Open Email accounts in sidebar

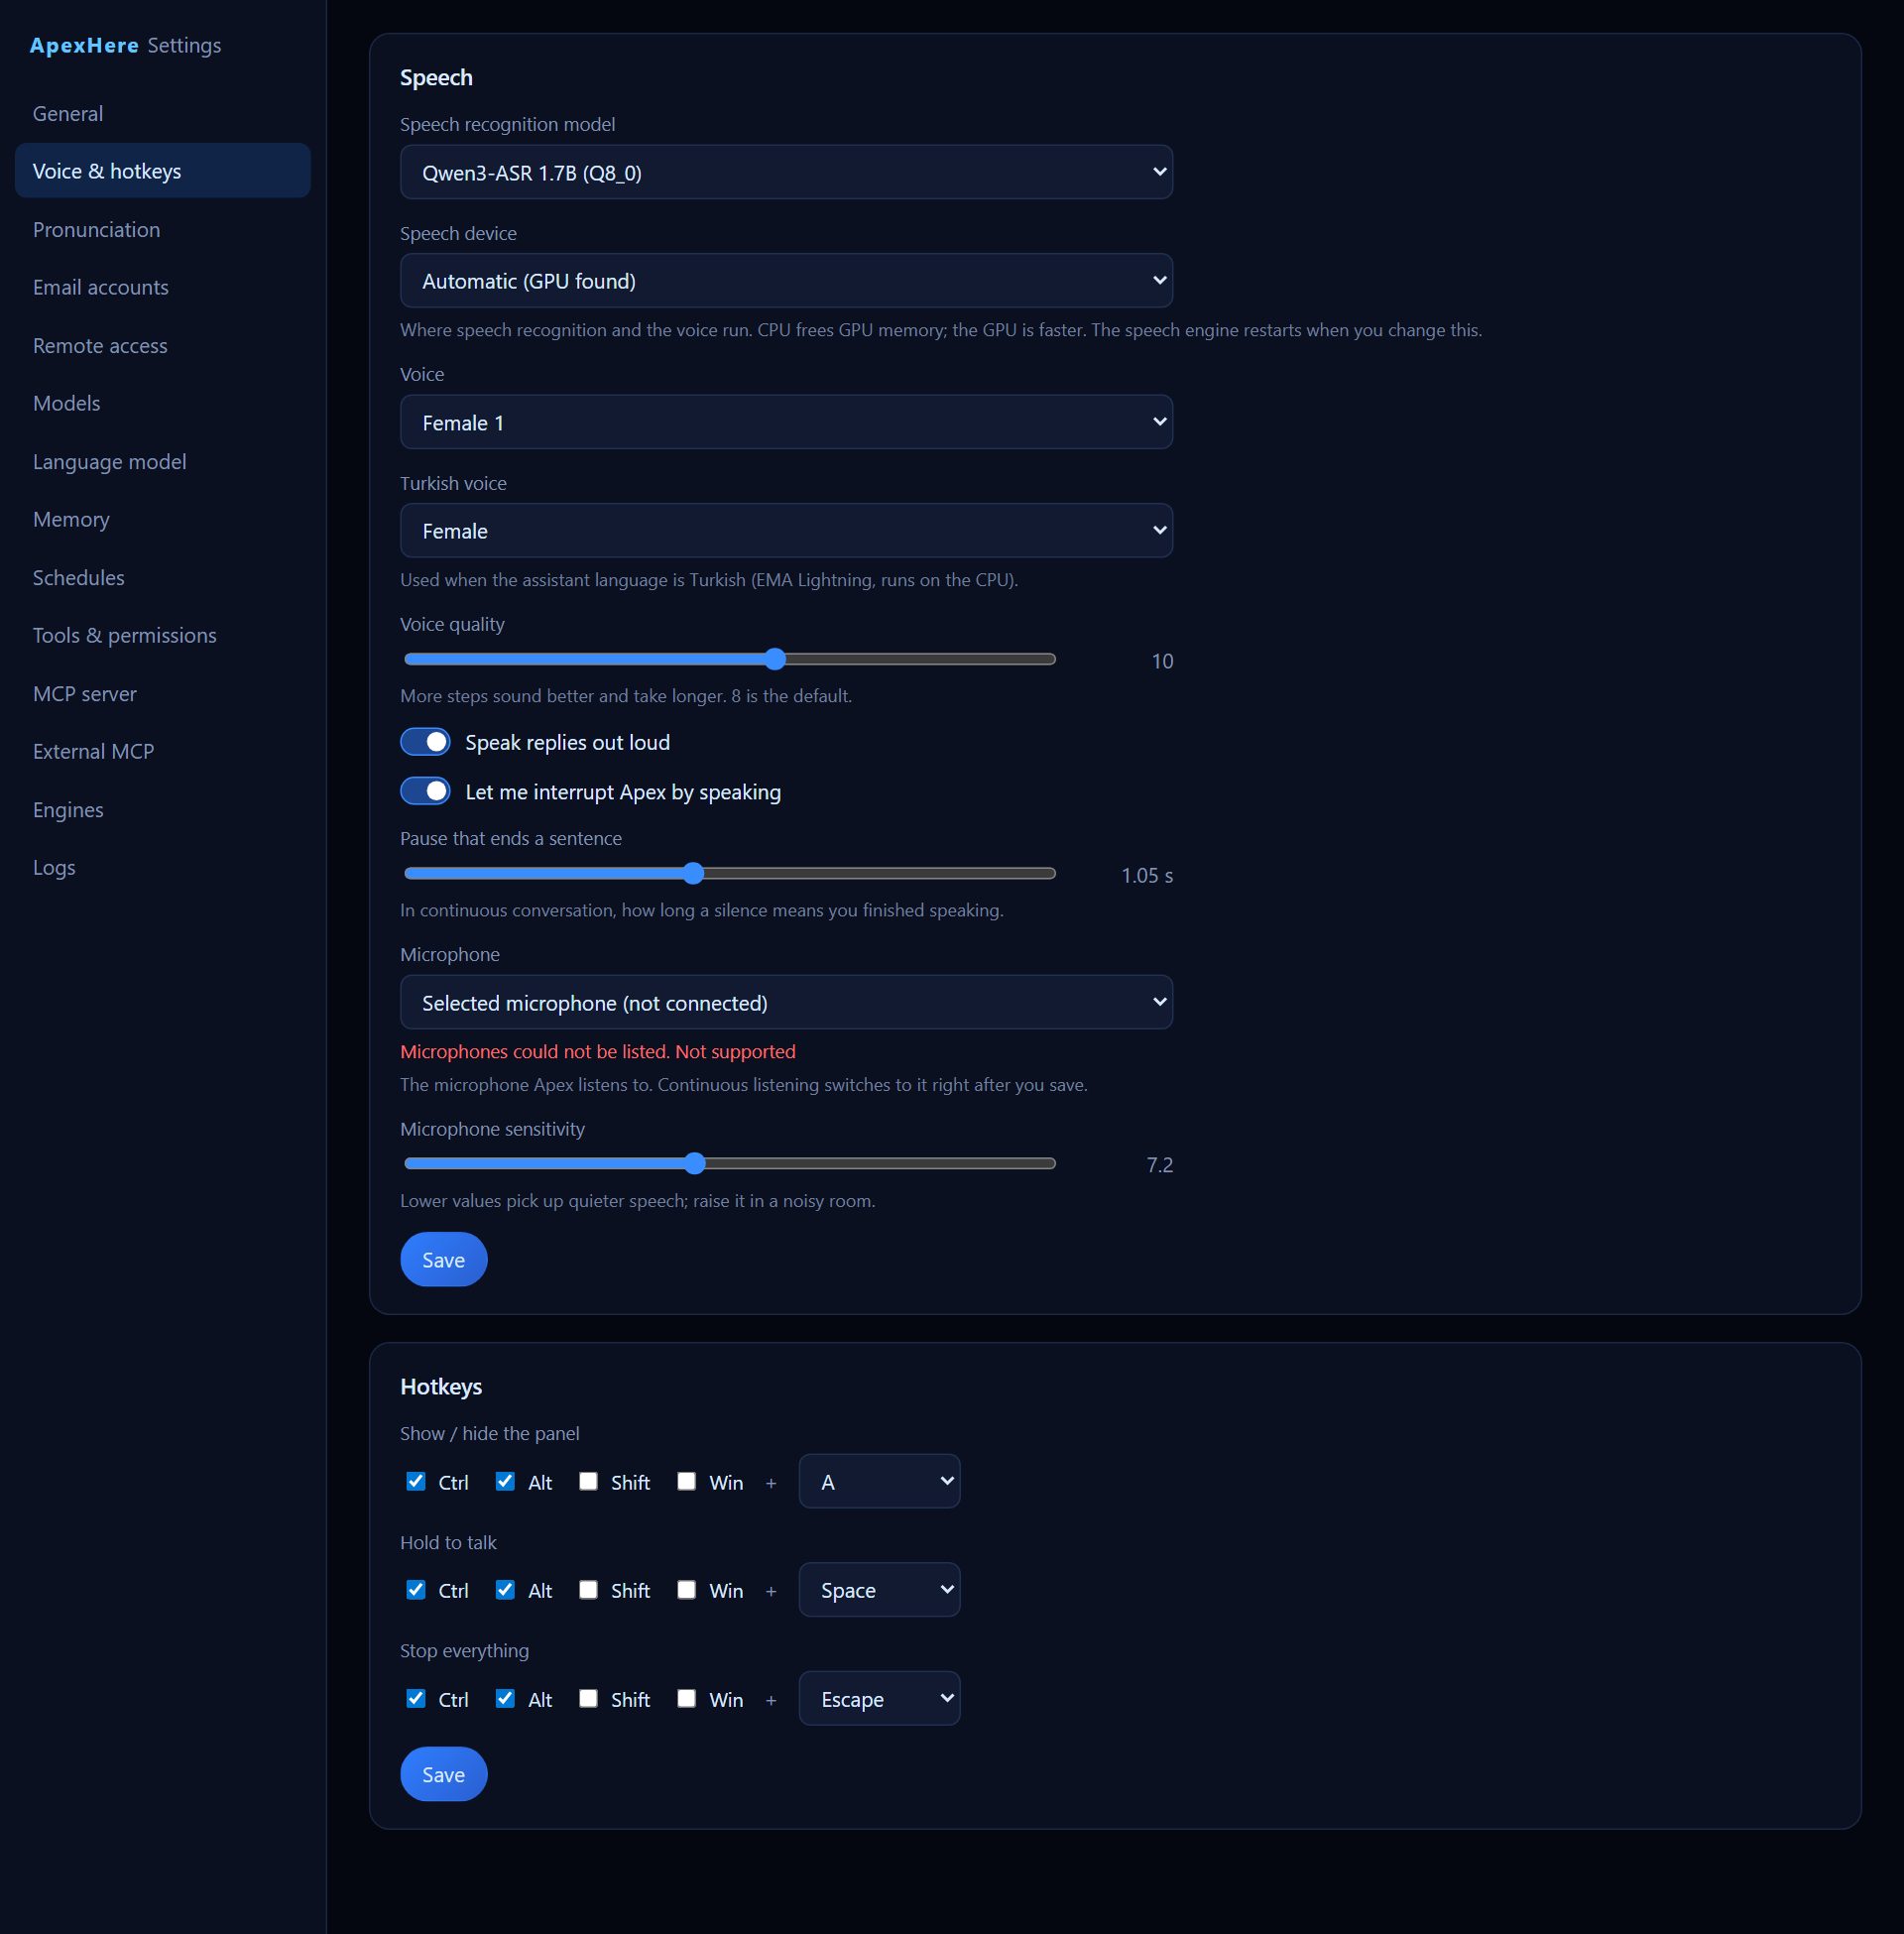(162, 287)
